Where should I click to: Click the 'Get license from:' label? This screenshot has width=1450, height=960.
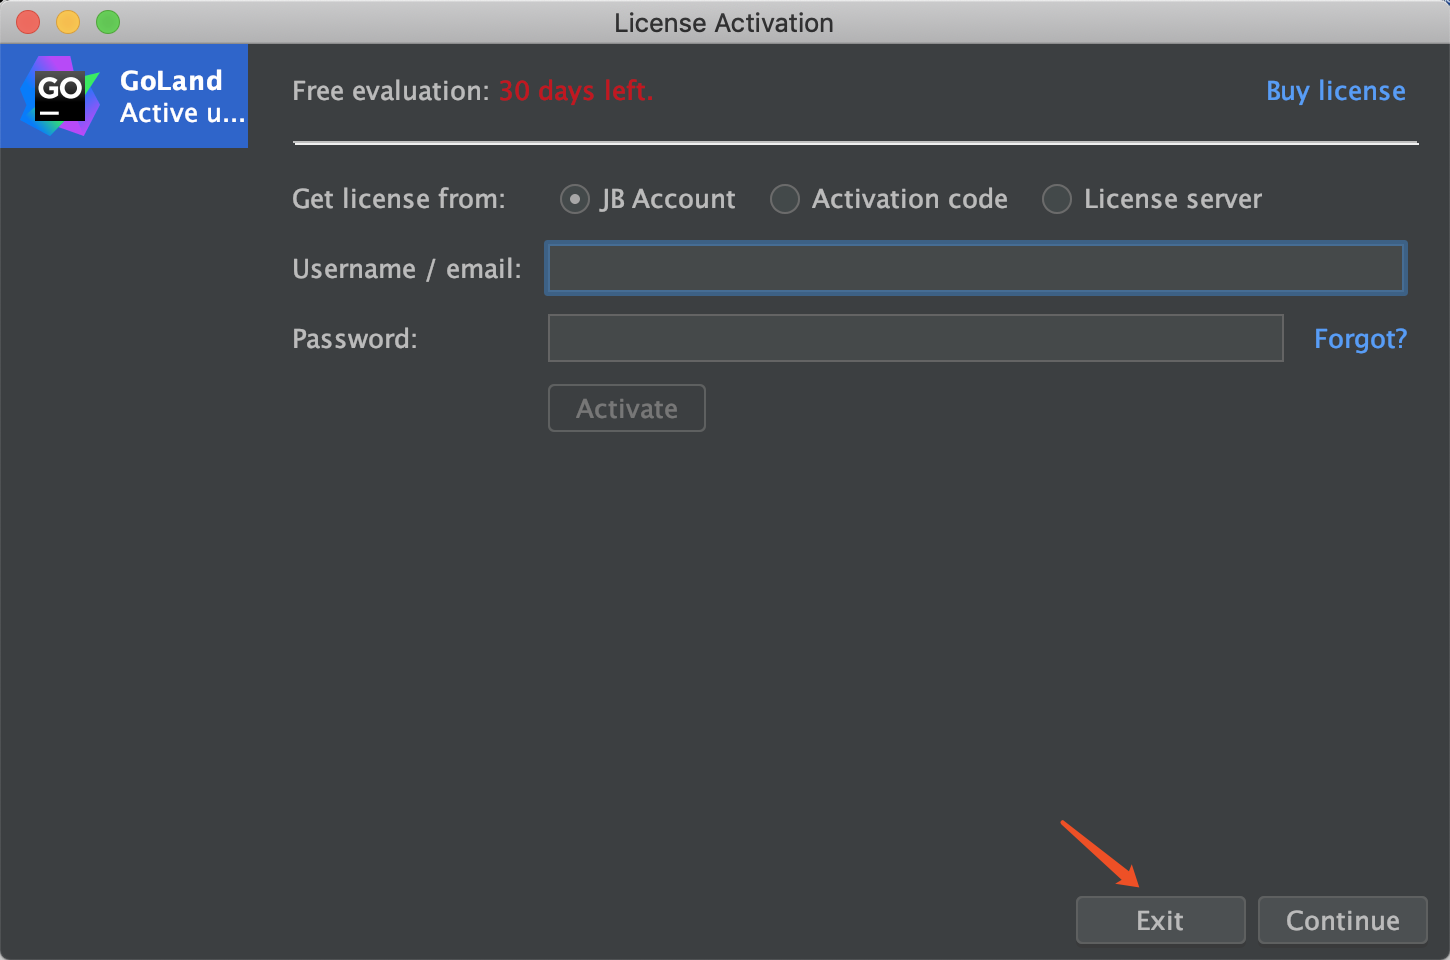pos(399,199)
